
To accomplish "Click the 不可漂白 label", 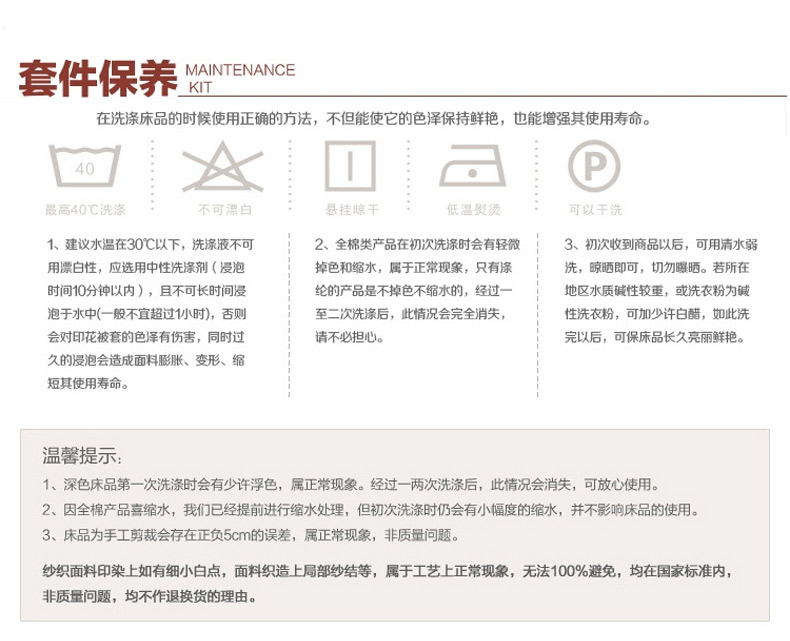I will tap(225, 210).
